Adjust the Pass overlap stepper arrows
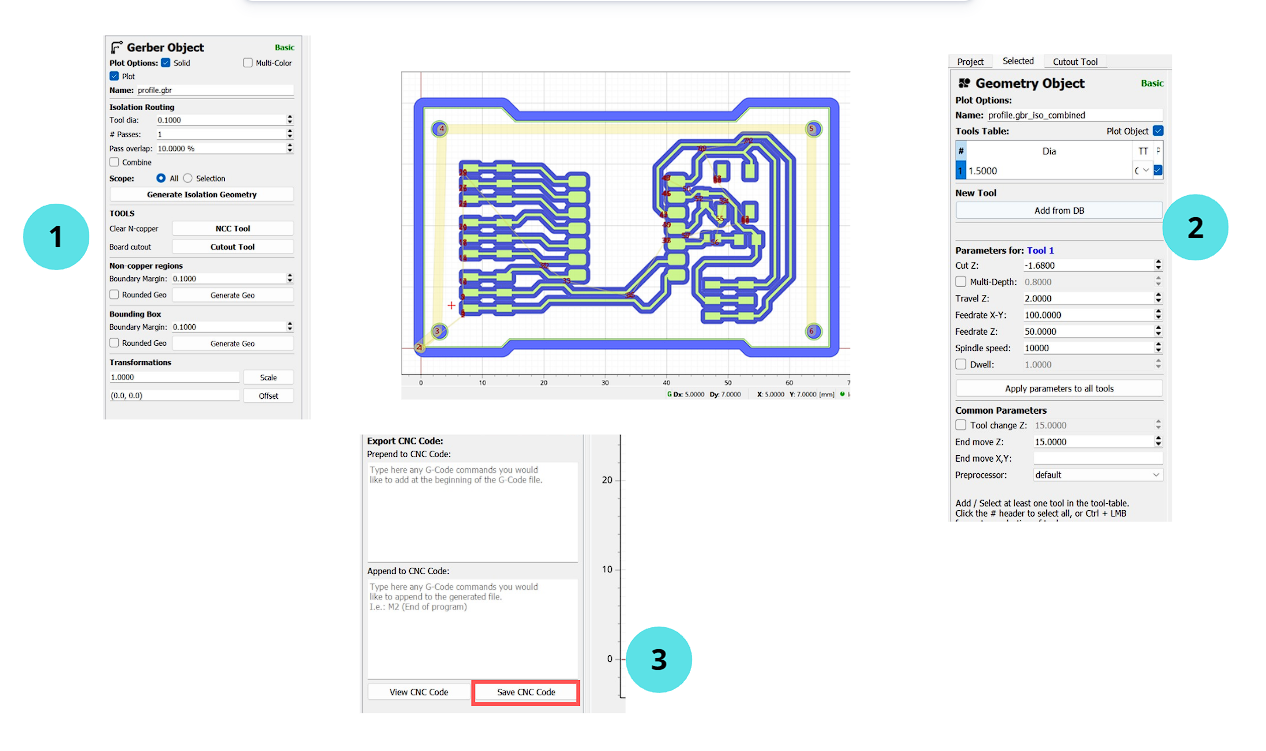 click(x=290, y=148)
